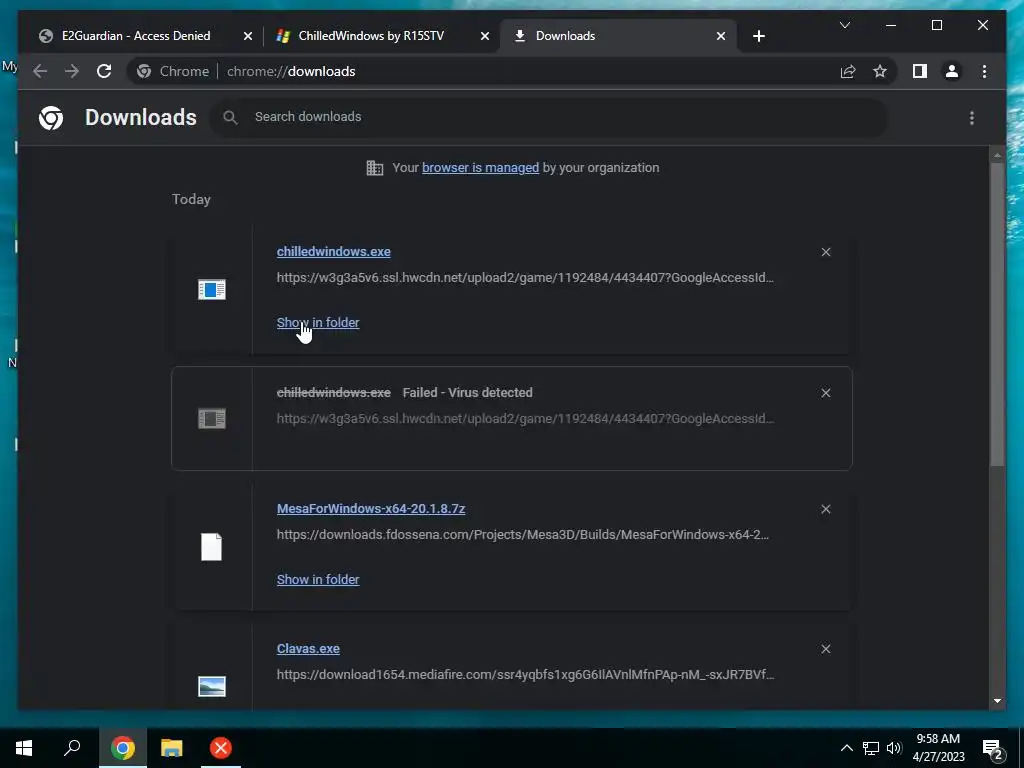Close the ChilledWindows by R15STV tab

(485, 36)
